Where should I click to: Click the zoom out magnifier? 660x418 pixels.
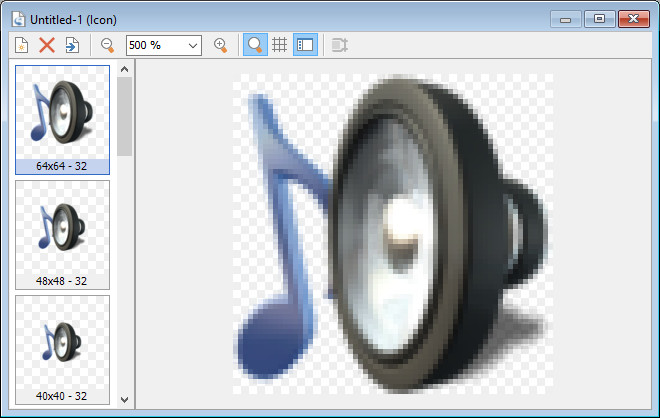[x=107, y=45]
